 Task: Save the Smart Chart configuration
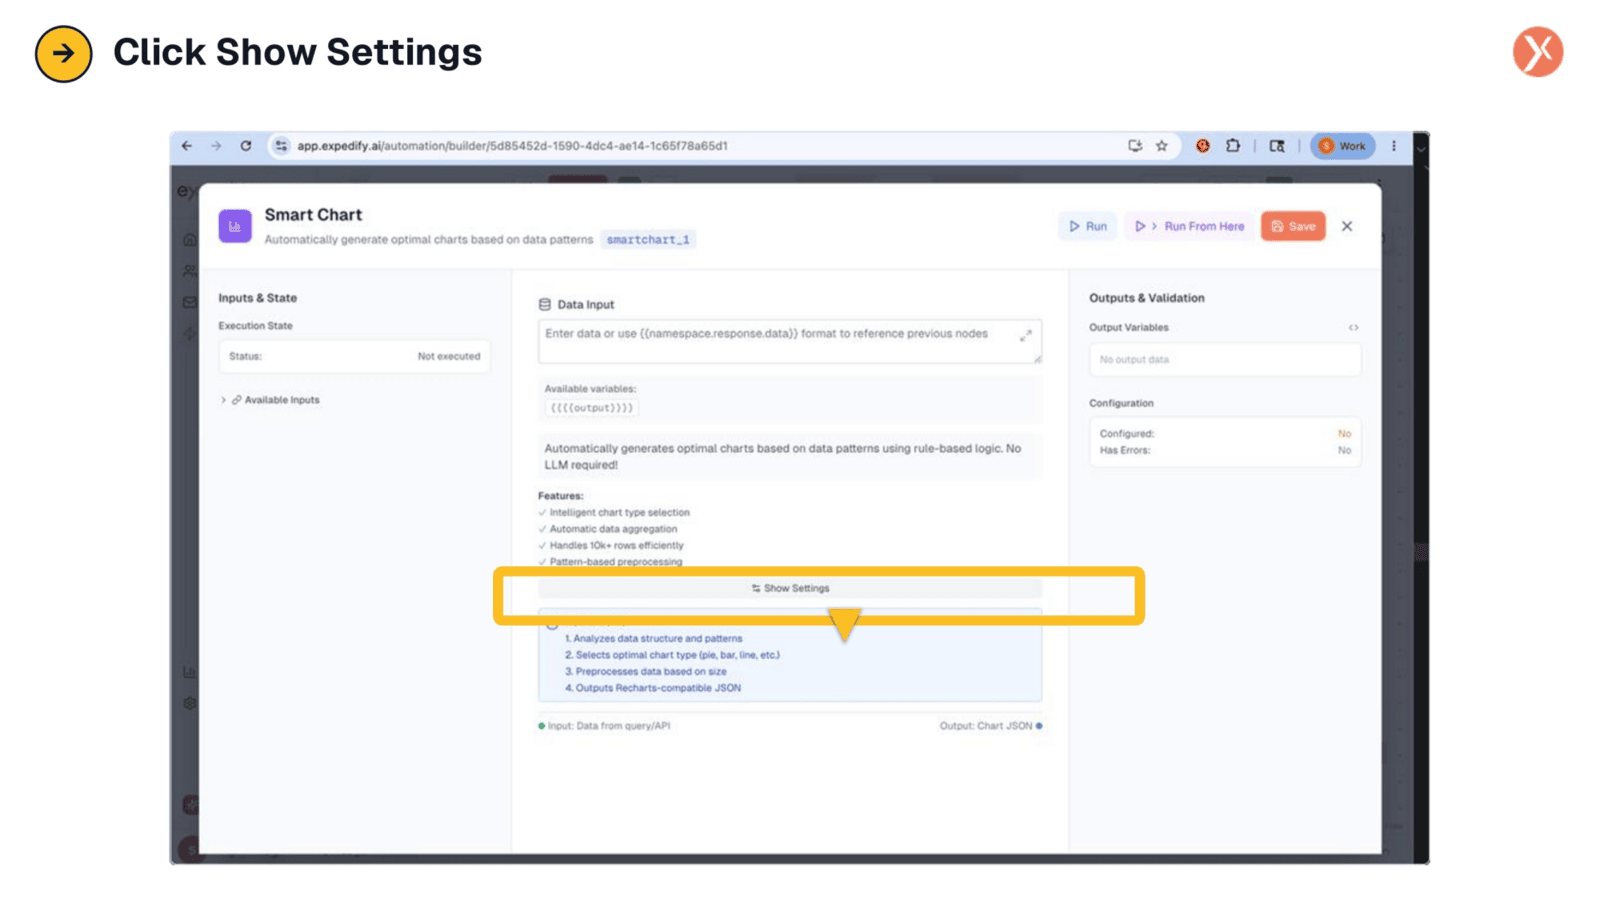coord(1293,226)
